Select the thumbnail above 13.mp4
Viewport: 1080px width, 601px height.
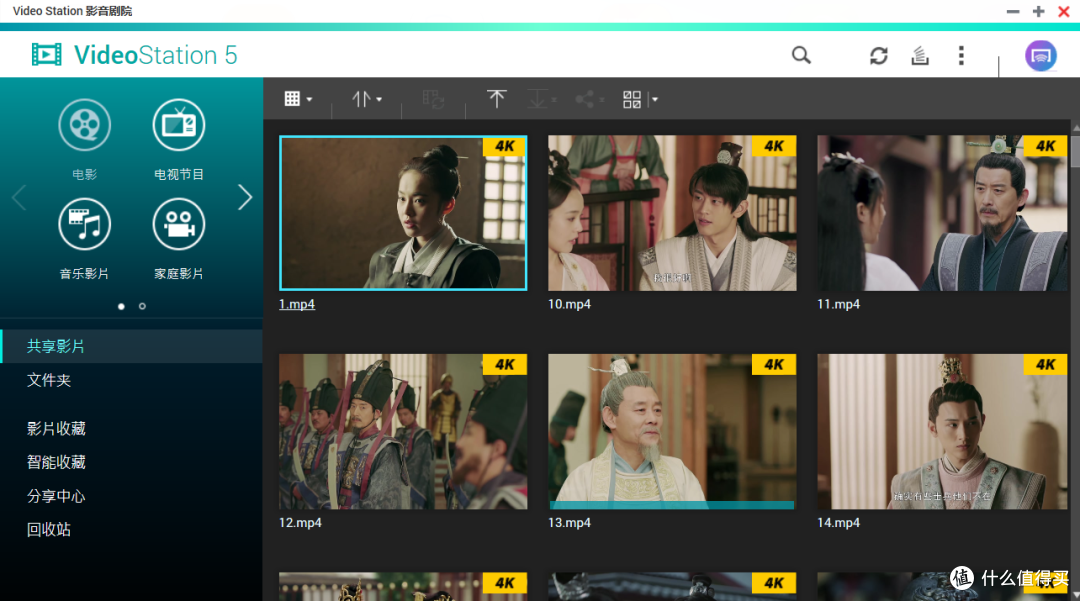click(x=672, y=432)
